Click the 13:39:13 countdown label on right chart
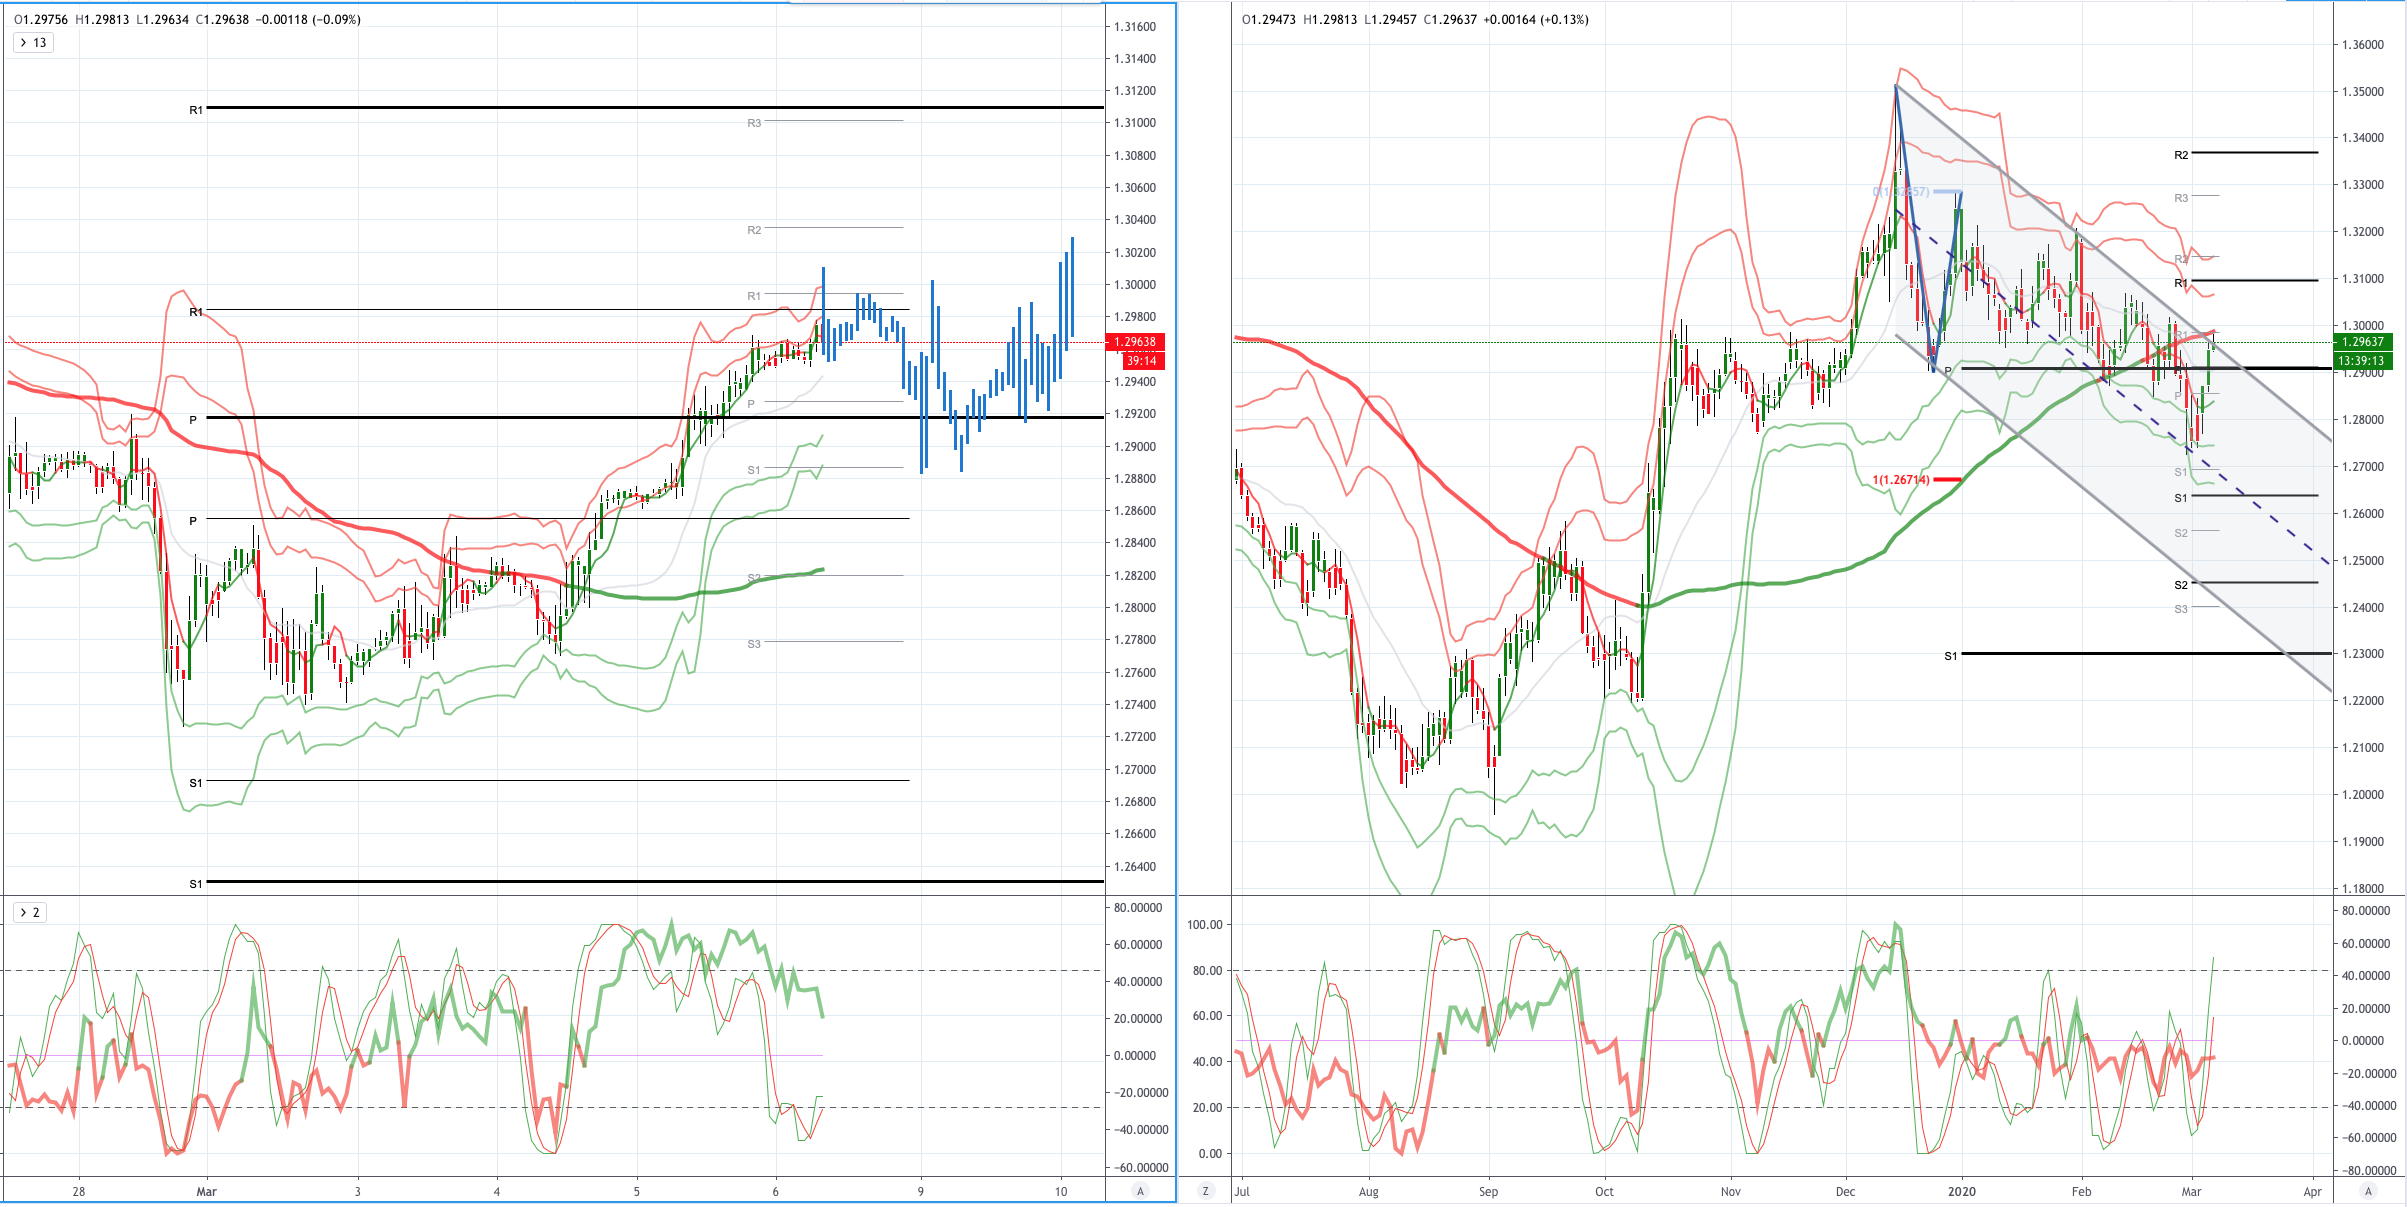 2363,361
